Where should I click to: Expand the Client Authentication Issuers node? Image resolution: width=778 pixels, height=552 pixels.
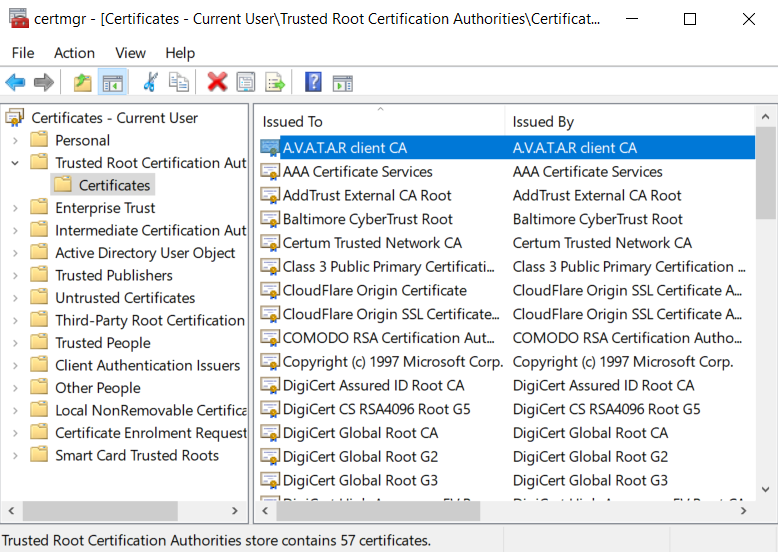[15, 366]
